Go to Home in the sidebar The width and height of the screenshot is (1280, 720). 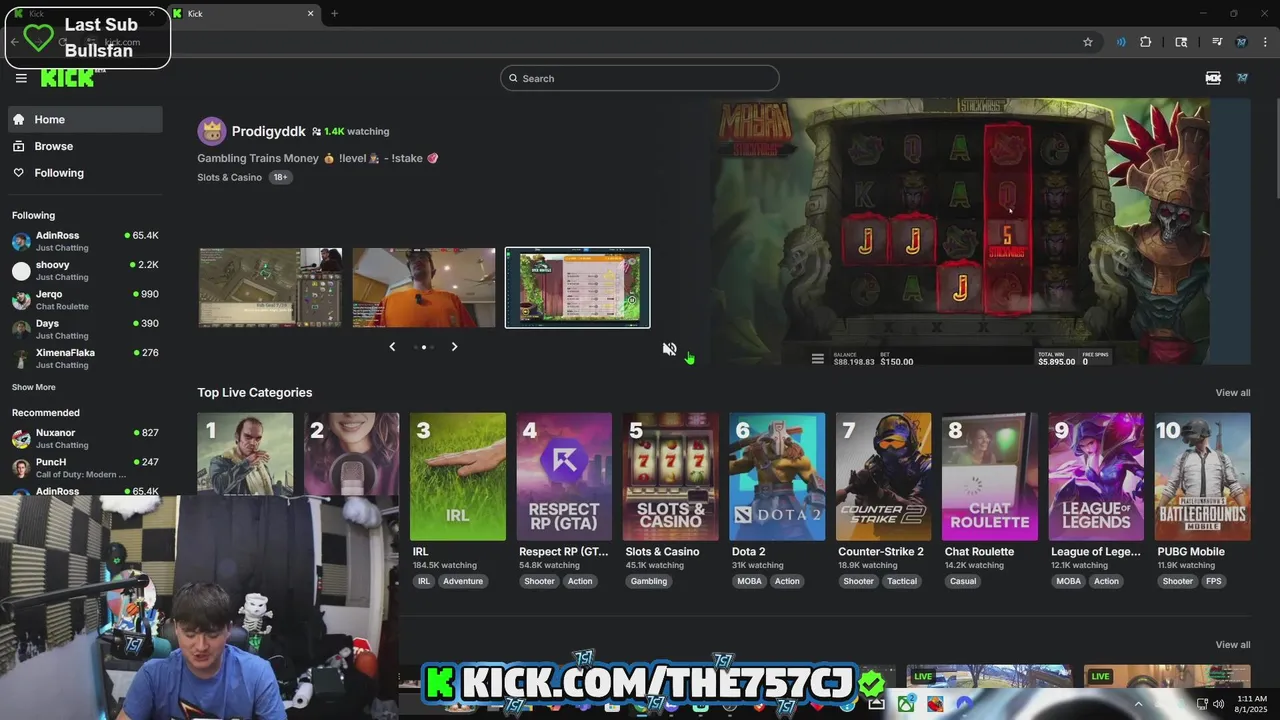coord(85,119)
